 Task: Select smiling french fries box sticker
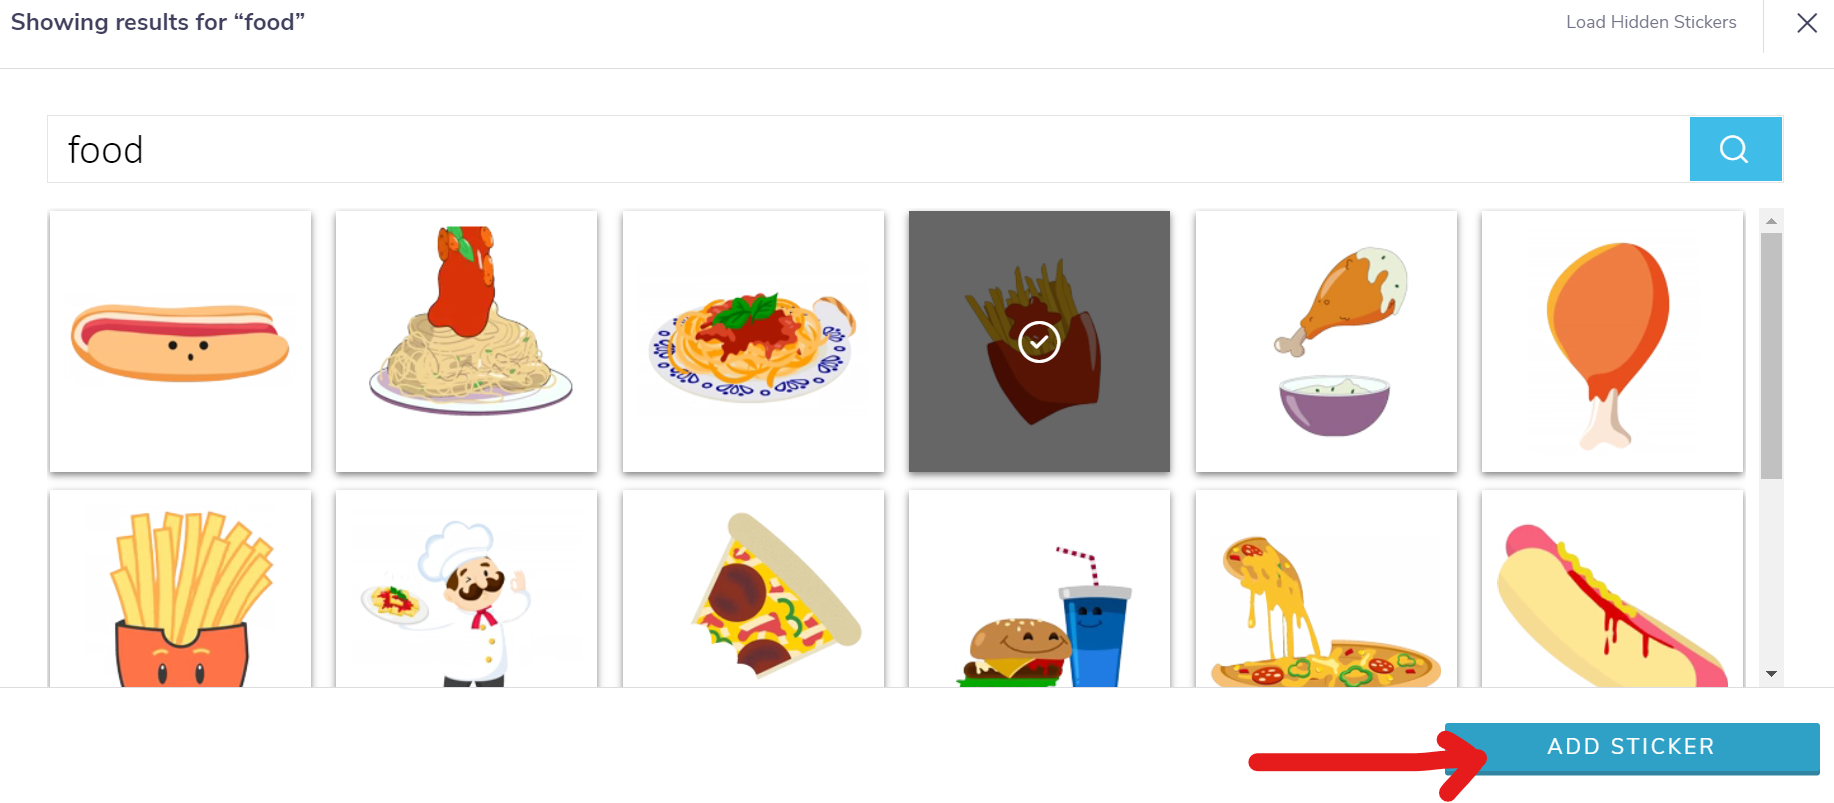180,589
